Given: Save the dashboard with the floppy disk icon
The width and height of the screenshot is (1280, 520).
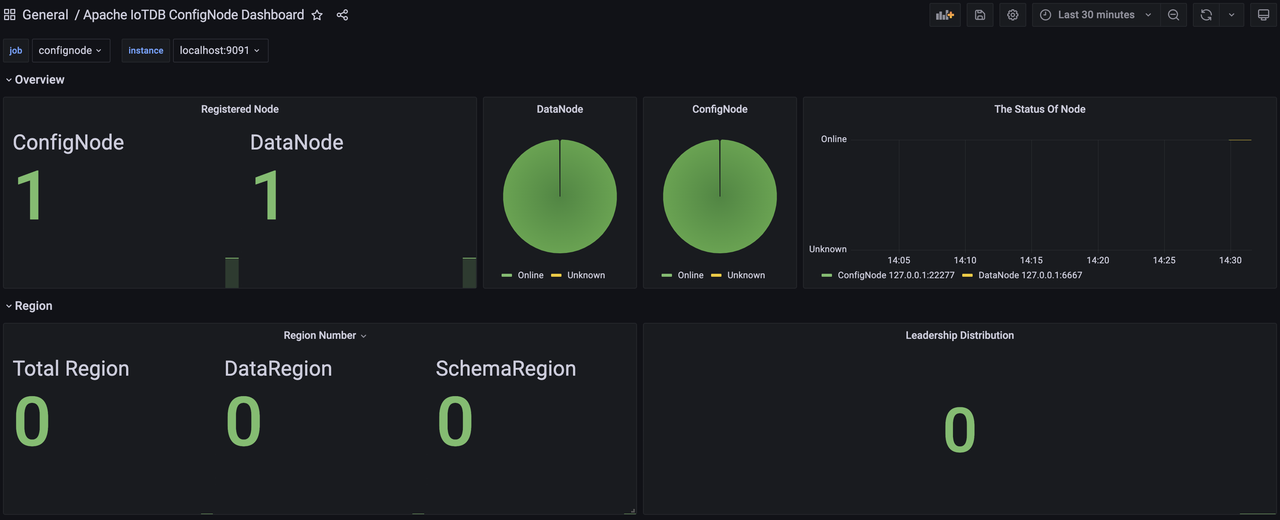Looking at the screenshot, I should [980, 15].
